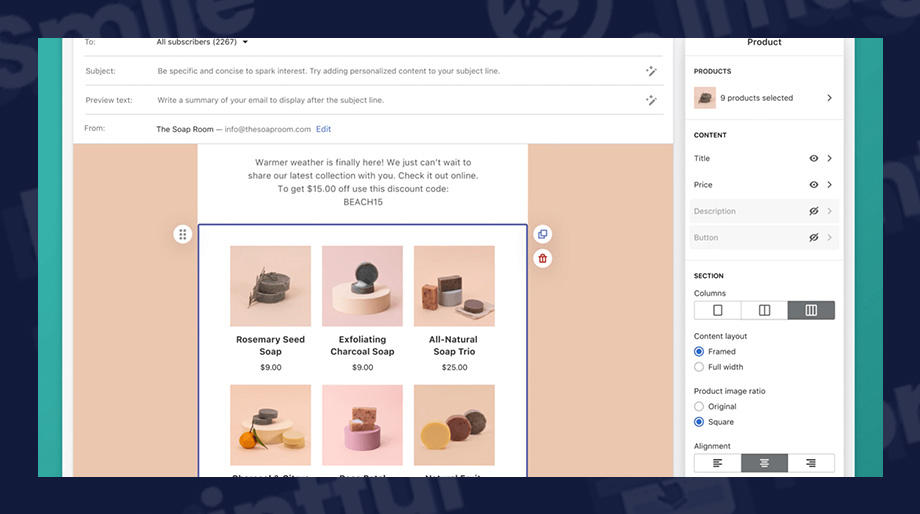Duplicate the selected product section
This screenshot has height=514, width=920.
[x=542, y=234]
